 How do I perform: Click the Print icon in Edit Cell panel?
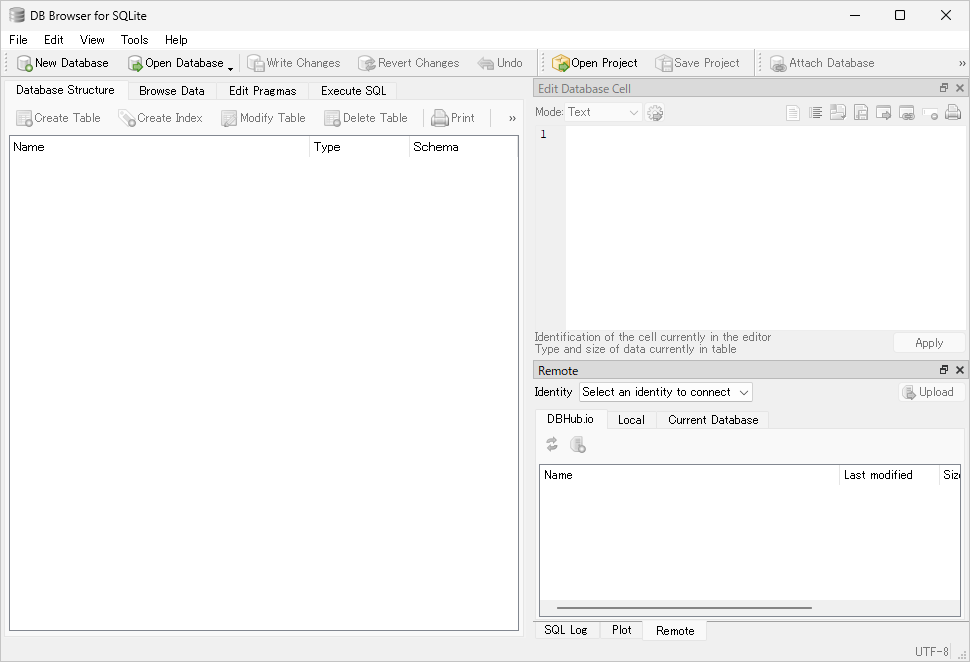(953, 113)
